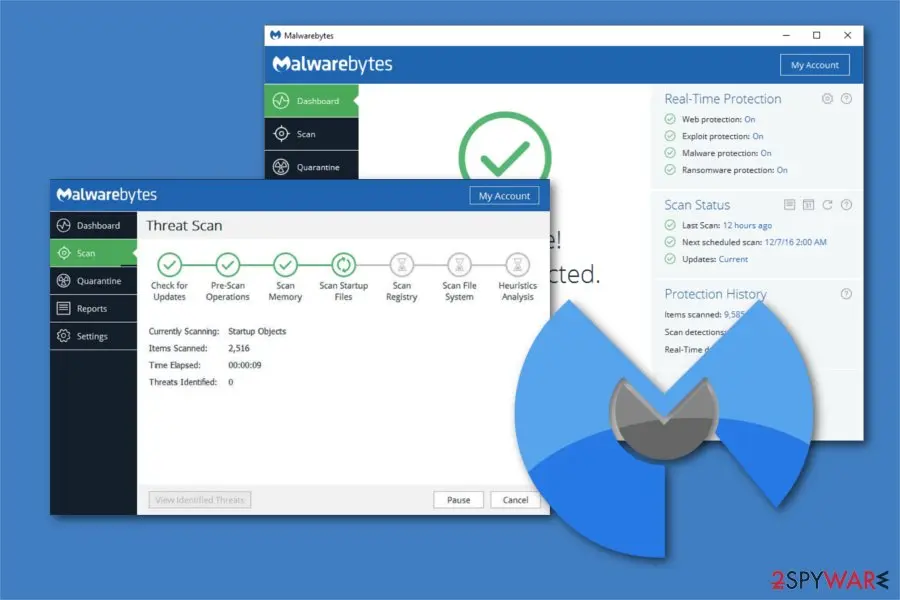Click My Account in the front window
900x600 pixels.
click(x=504, y=196)
